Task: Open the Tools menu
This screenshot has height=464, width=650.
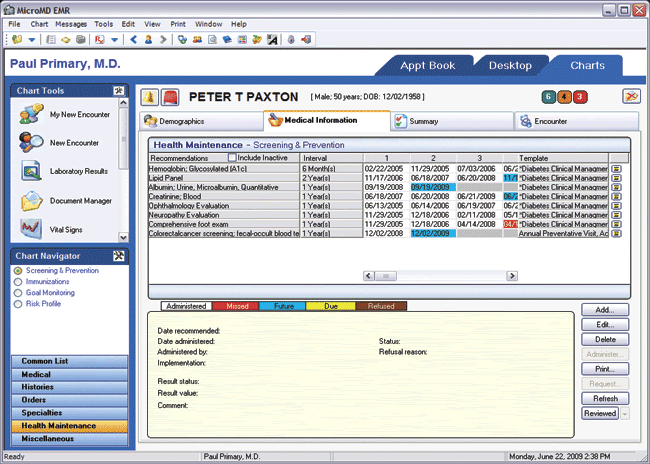Action: tap(103, 24)
